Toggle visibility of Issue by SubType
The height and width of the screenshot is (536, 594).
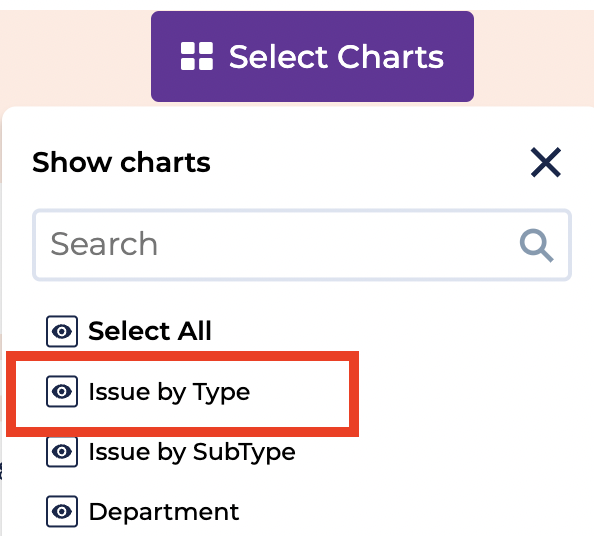[62, 452]
